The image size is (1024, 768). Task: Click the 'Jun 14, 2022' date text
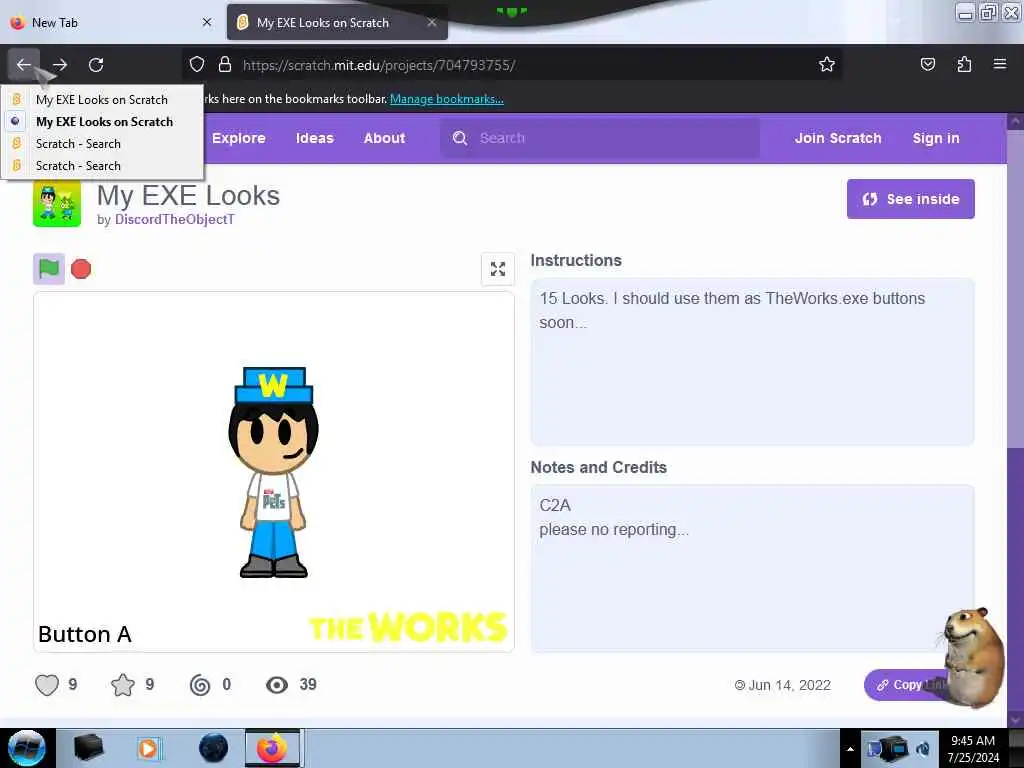(789, 685)
